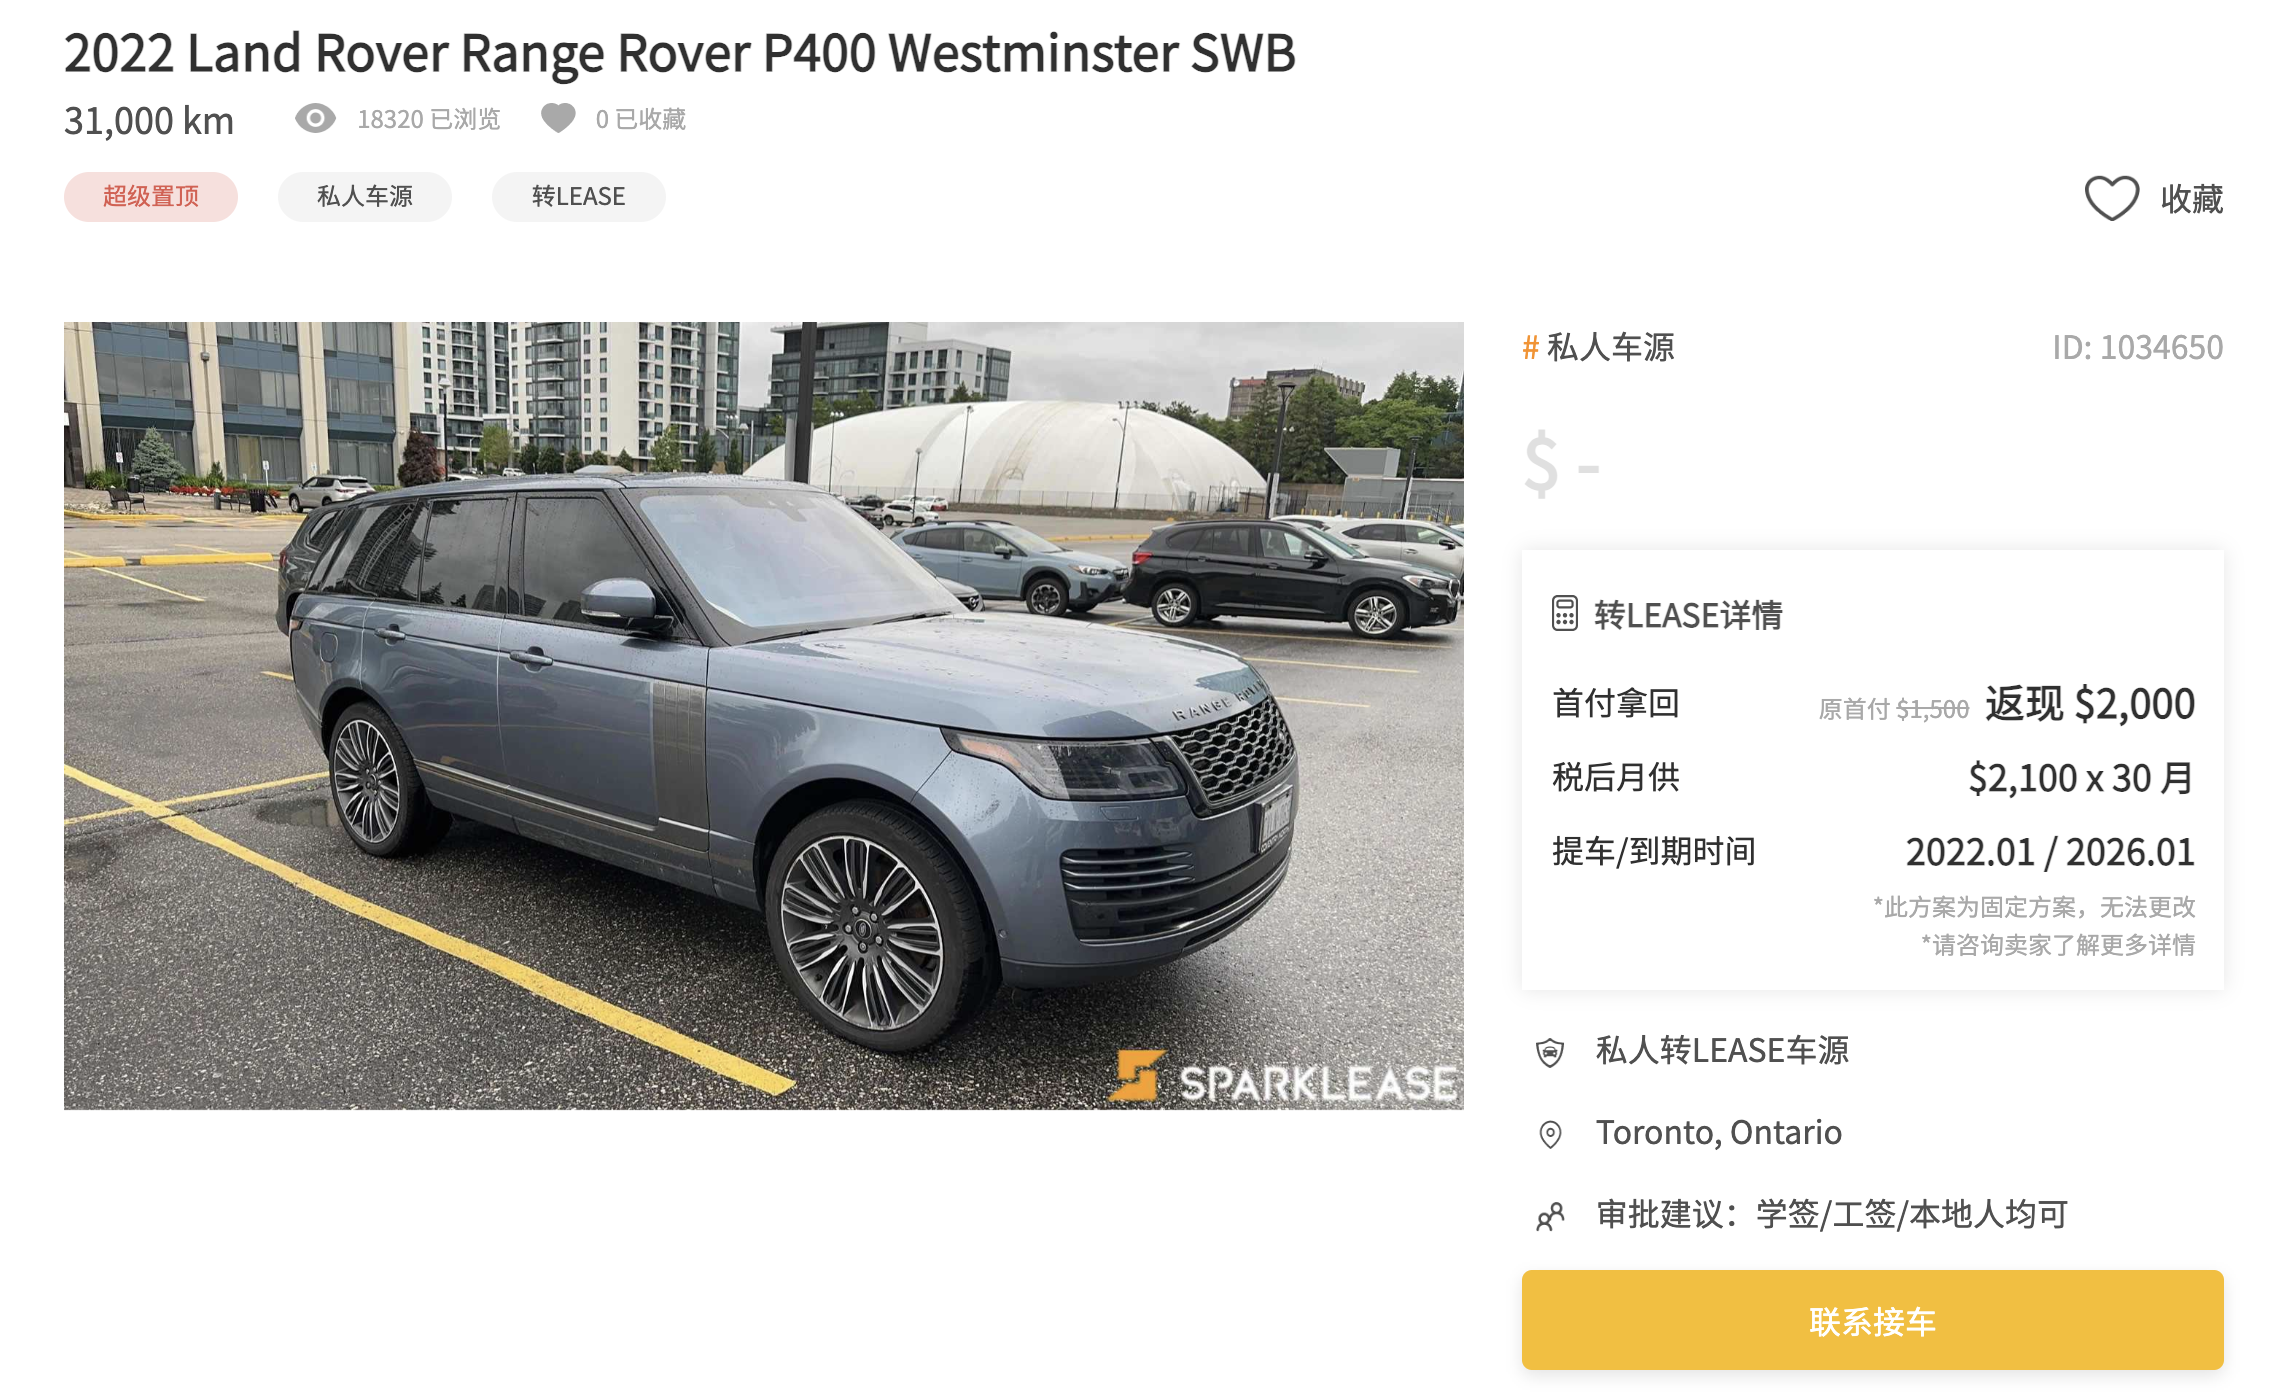Image resolution: width=2284 pixels, height=1392 pixels.
Task: Click the Toronto, Ontario location text
Action: pyautogui.click(x=1718, y=1132)
